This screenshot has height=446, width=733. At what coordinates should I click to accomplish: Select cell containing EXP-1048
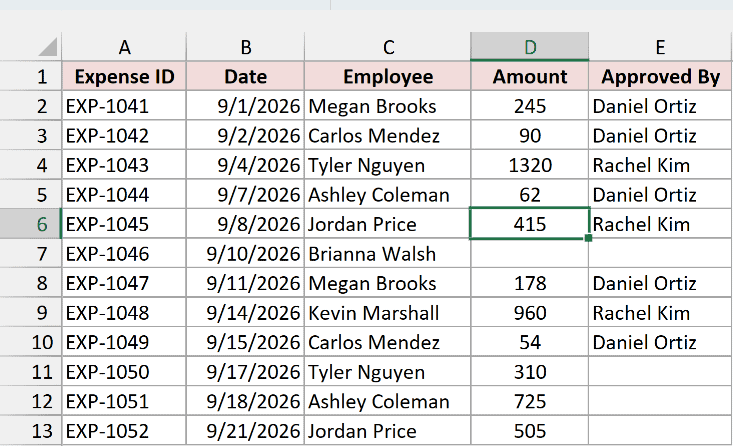click(x=124, y=312)
